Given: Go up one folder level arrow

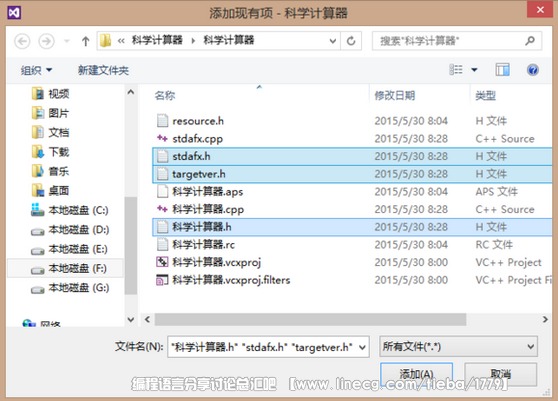Looking at the screenshot, I should 85,41.
